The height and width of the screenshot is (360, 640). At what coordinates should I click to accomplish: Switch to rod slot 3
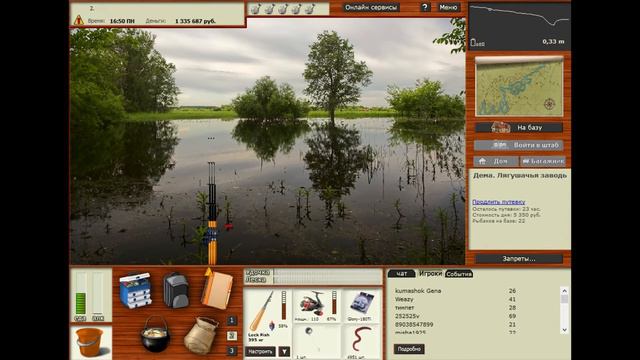[x=231, y=351]
